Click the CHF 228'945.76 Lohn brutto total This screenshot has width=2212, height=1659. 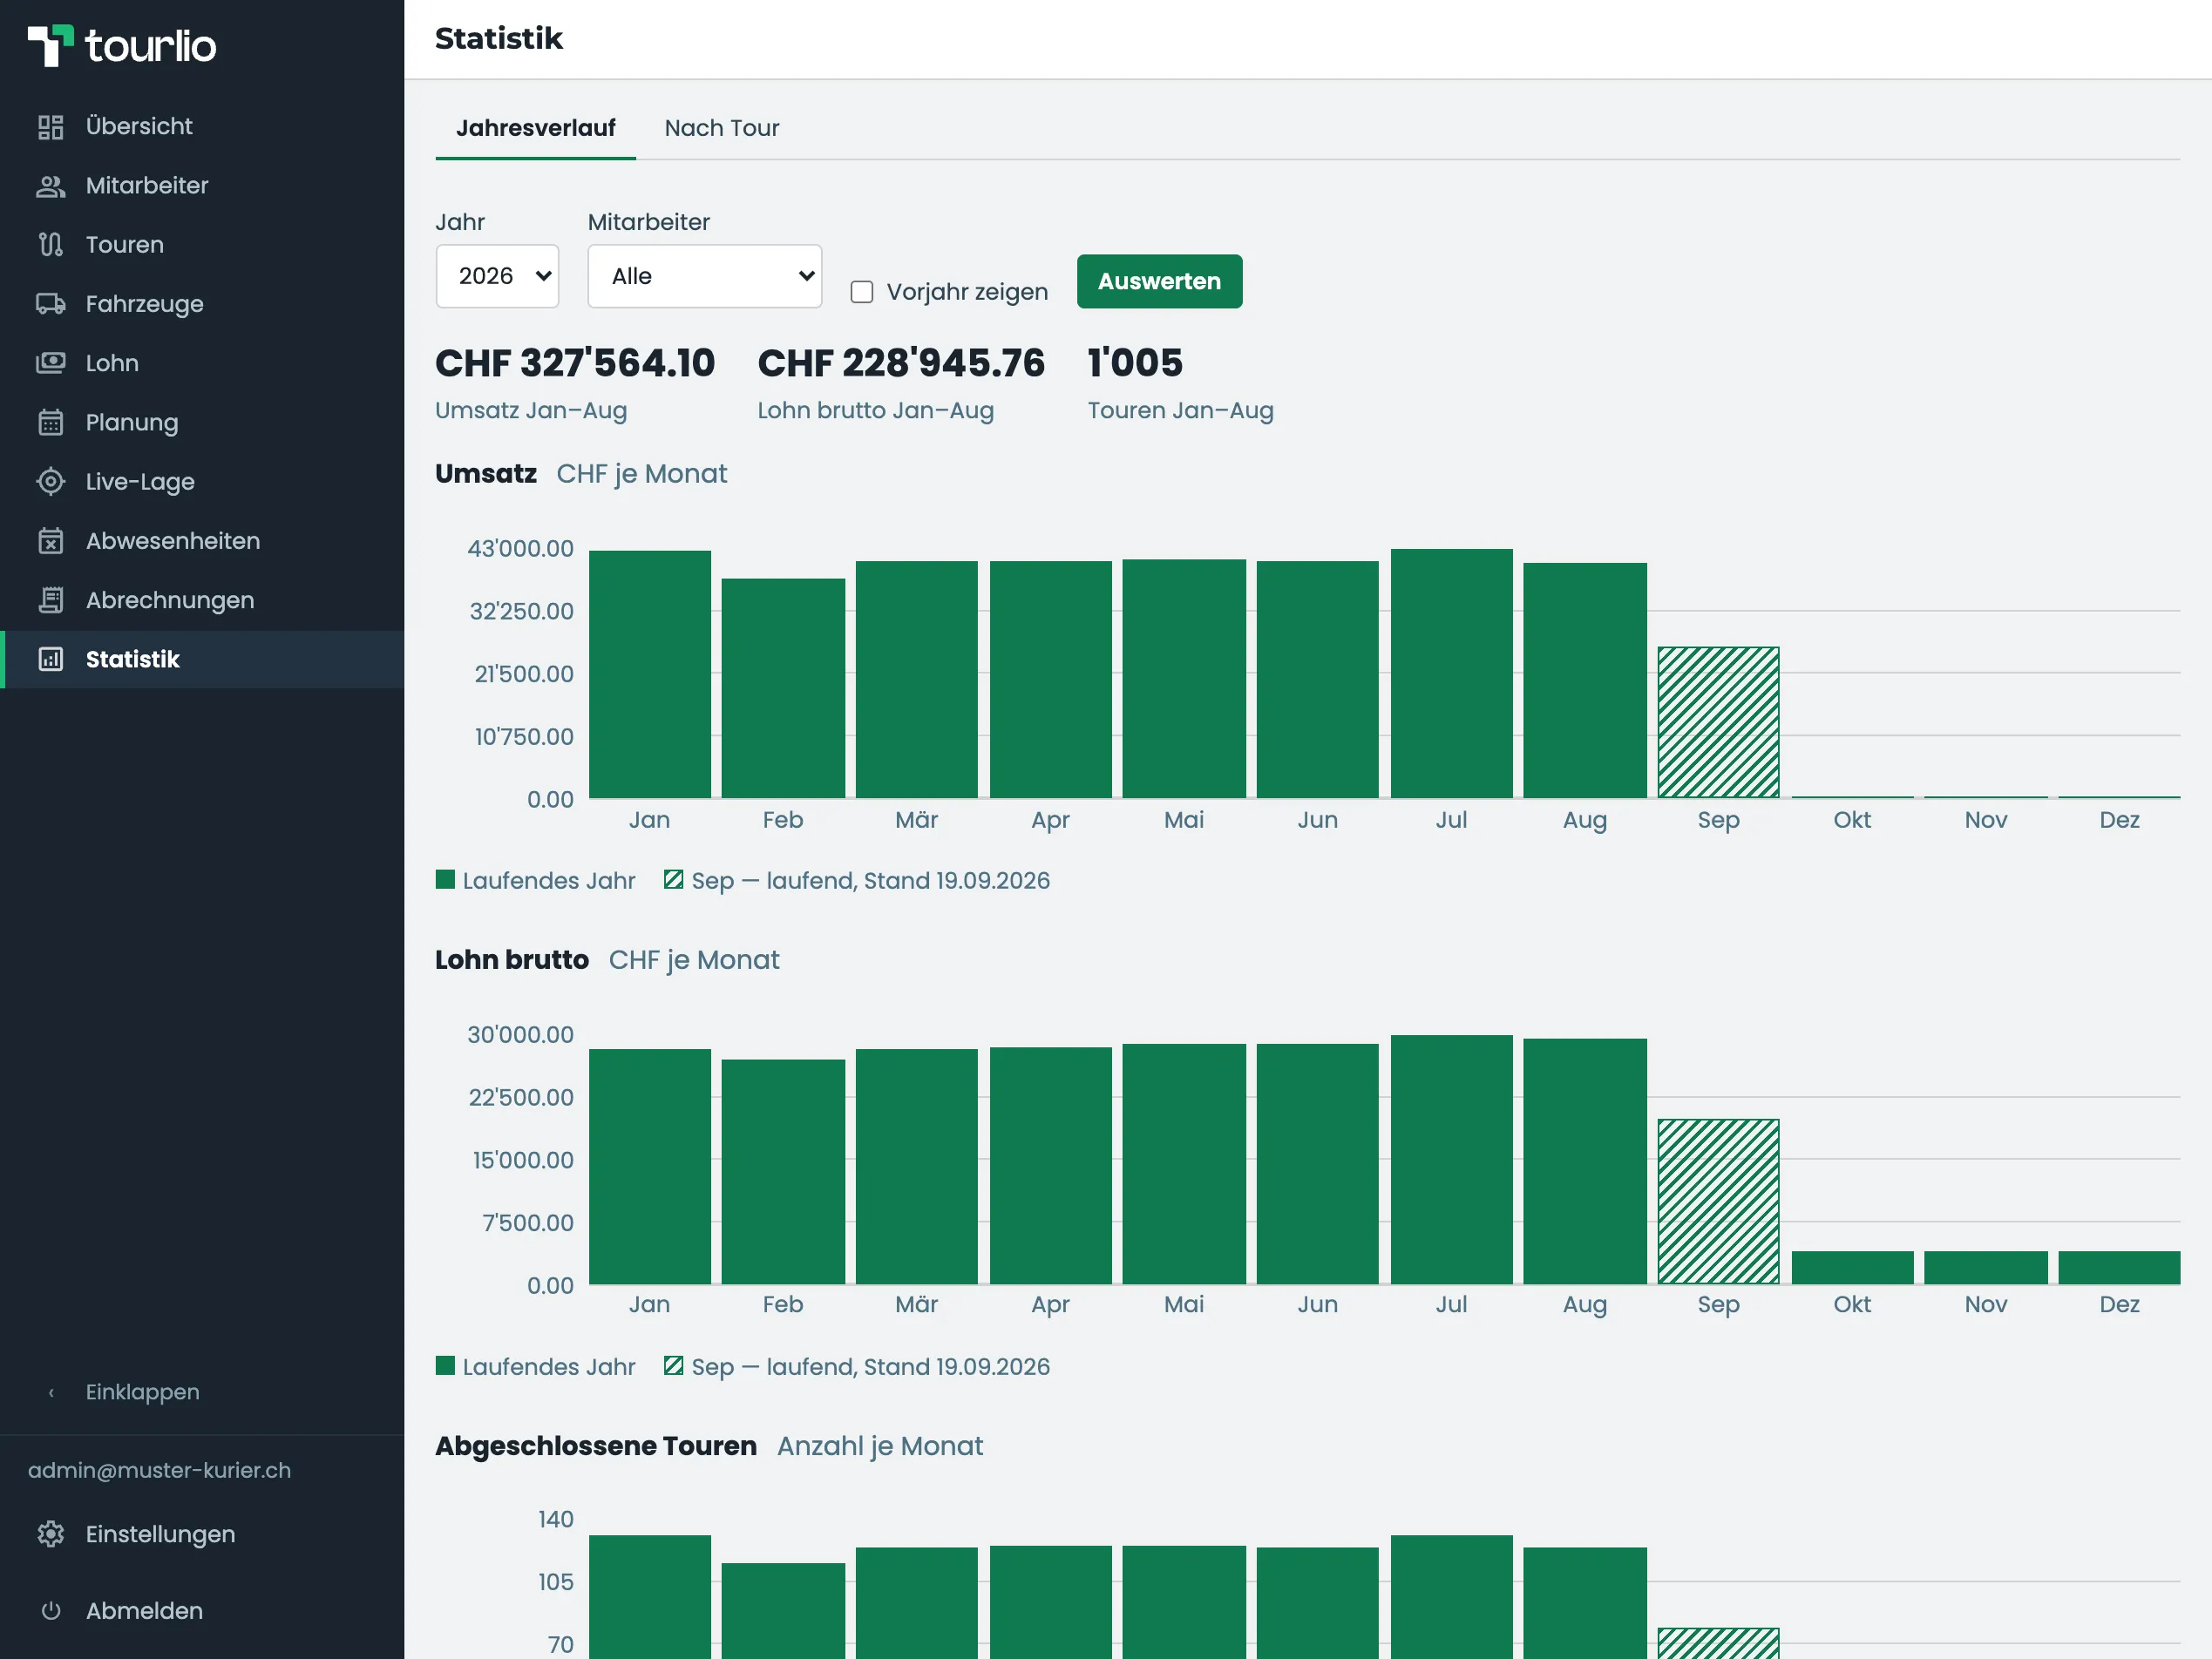901,363
